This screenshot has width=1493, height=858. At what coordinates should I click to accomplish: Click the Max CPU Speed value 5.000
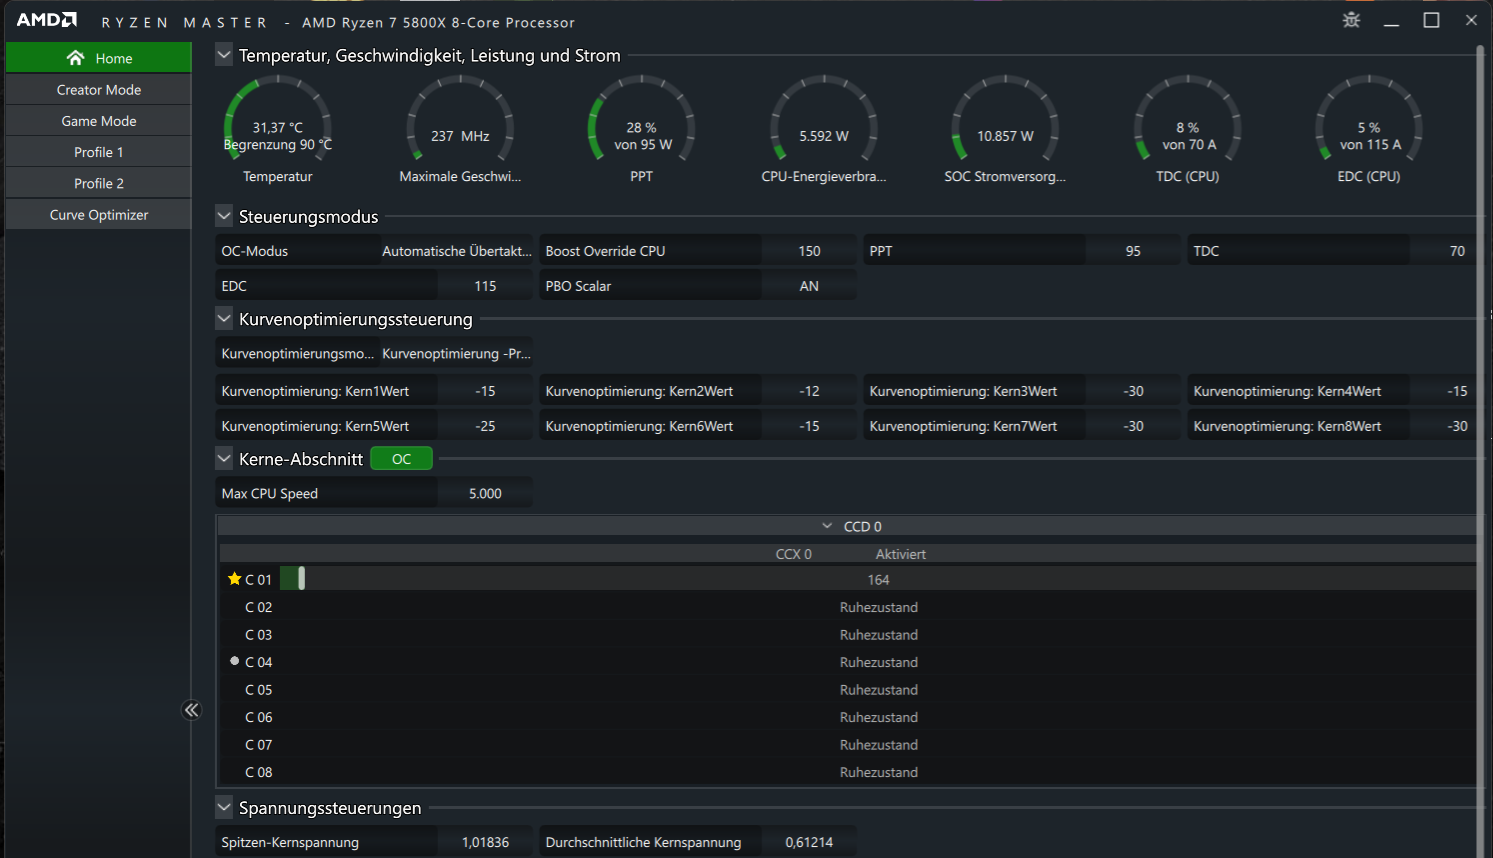[485, 494]
